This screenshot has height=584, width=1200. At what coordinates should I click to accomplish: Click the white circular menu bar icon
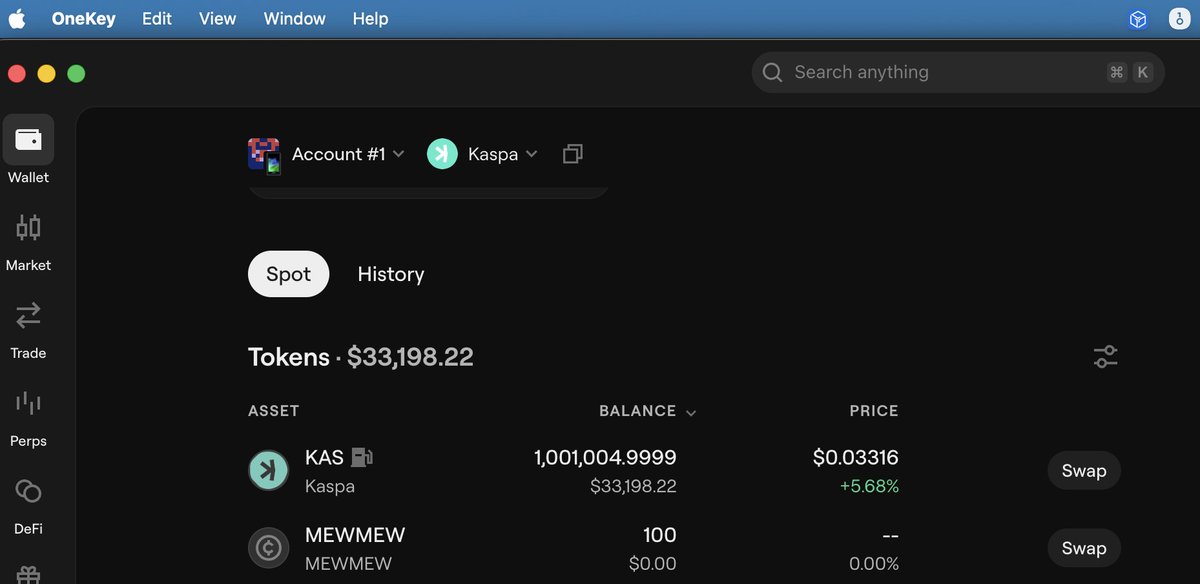pyautogui.click(x=1178, y=19)
